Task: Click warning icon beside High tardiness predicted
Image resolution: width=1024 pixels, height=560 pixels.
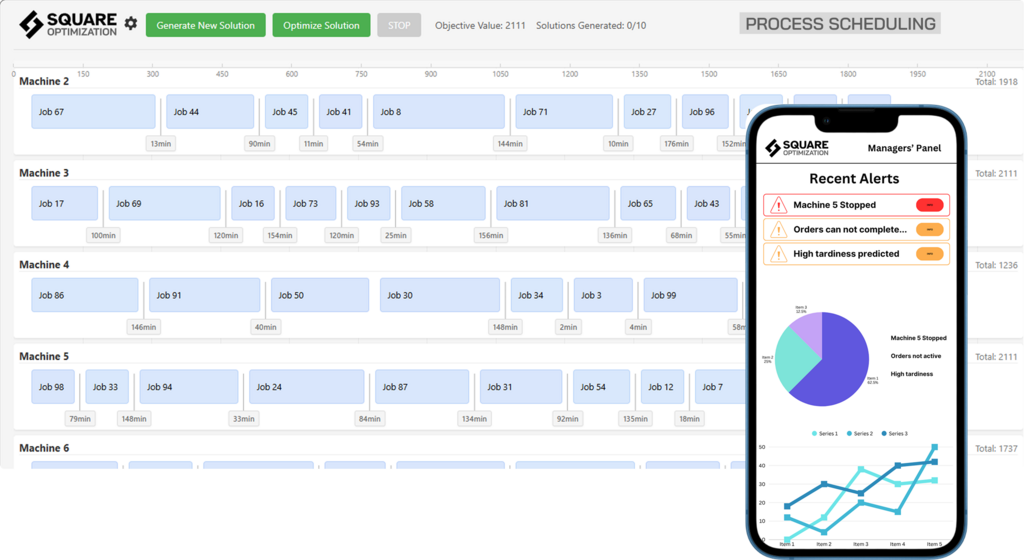Action: tap(777, 254)
